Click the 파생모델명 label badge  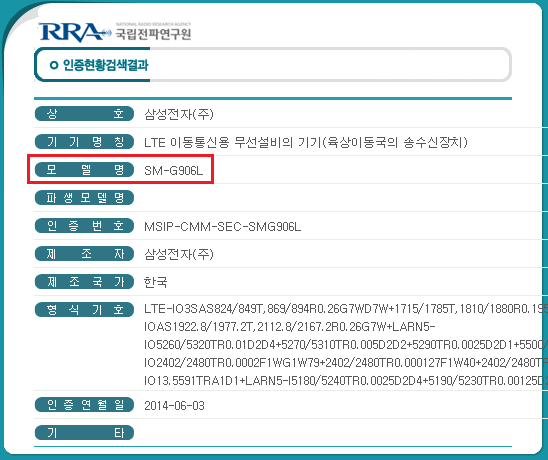pyautogui.click(x=84, y=197)
